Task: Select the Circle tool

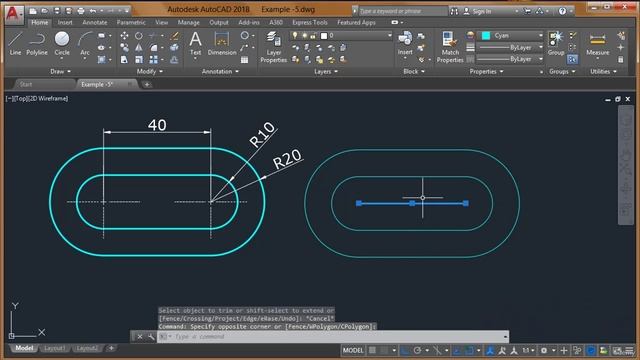Action: pos(62,43)
